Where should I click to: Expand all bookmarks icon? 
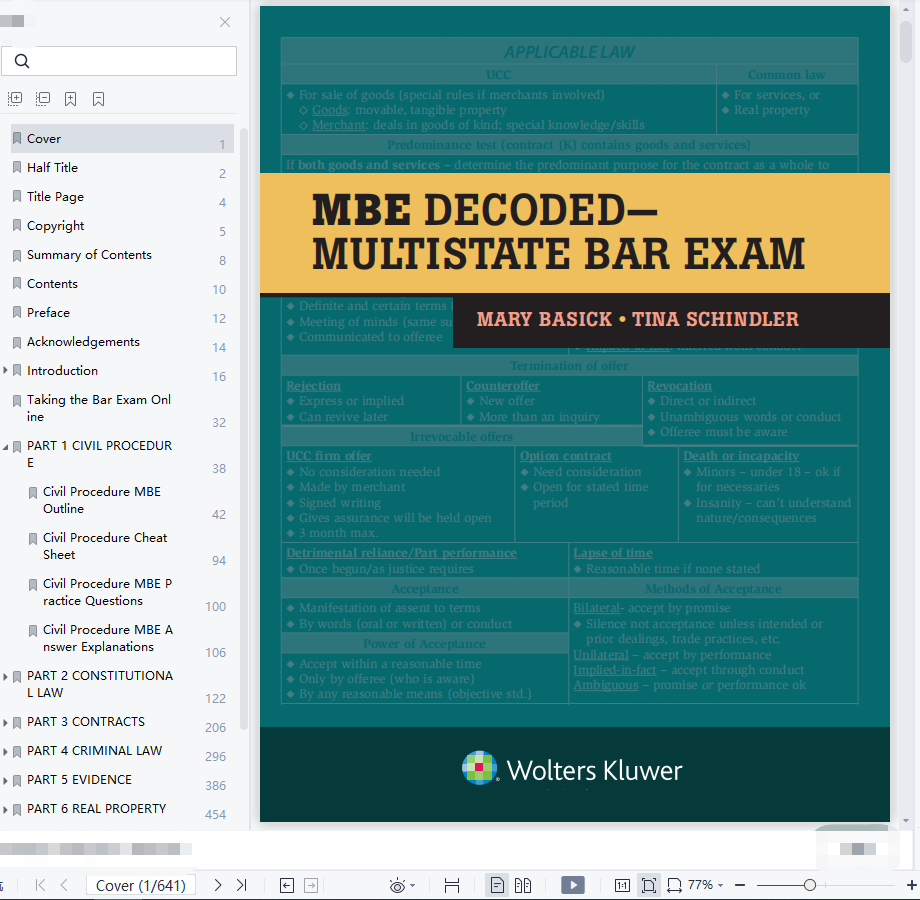click(15, 99)
